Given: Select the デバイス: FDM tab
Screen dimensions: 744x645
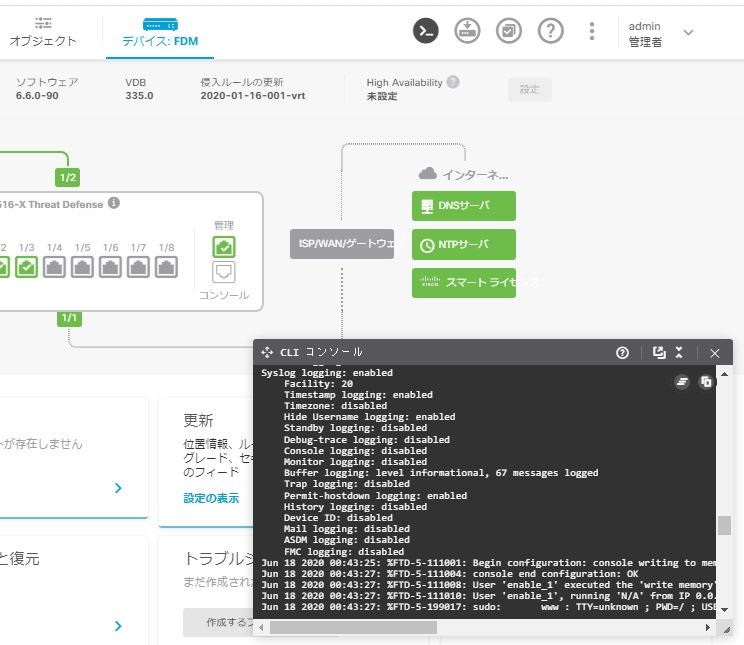Looking at the screenshot, I should pos(160,32).
